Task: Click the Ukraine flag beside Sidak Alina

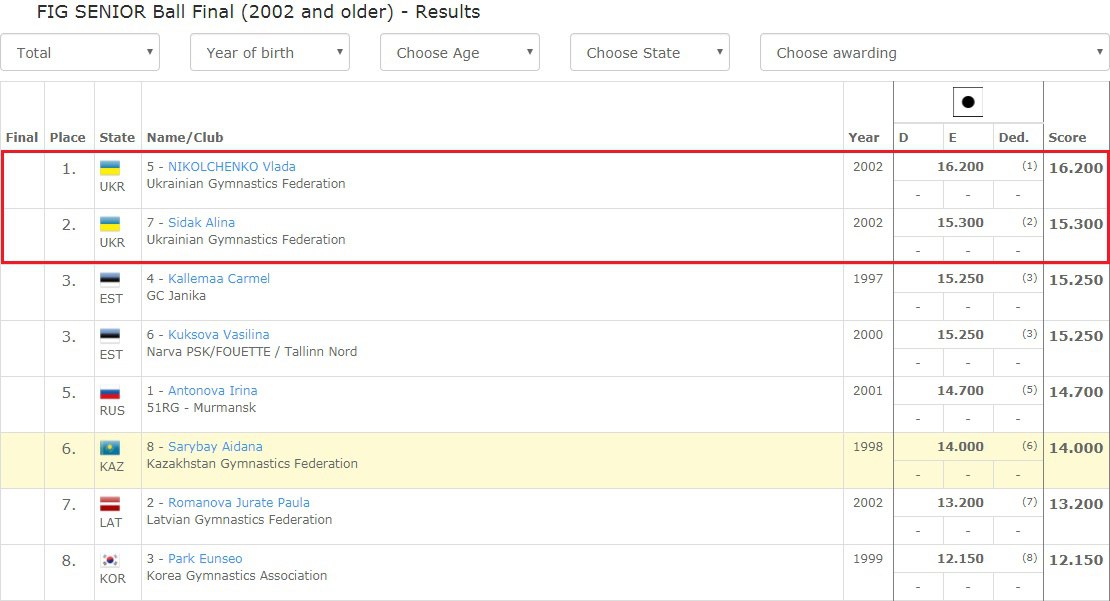Action: click(x=111, y=225)
